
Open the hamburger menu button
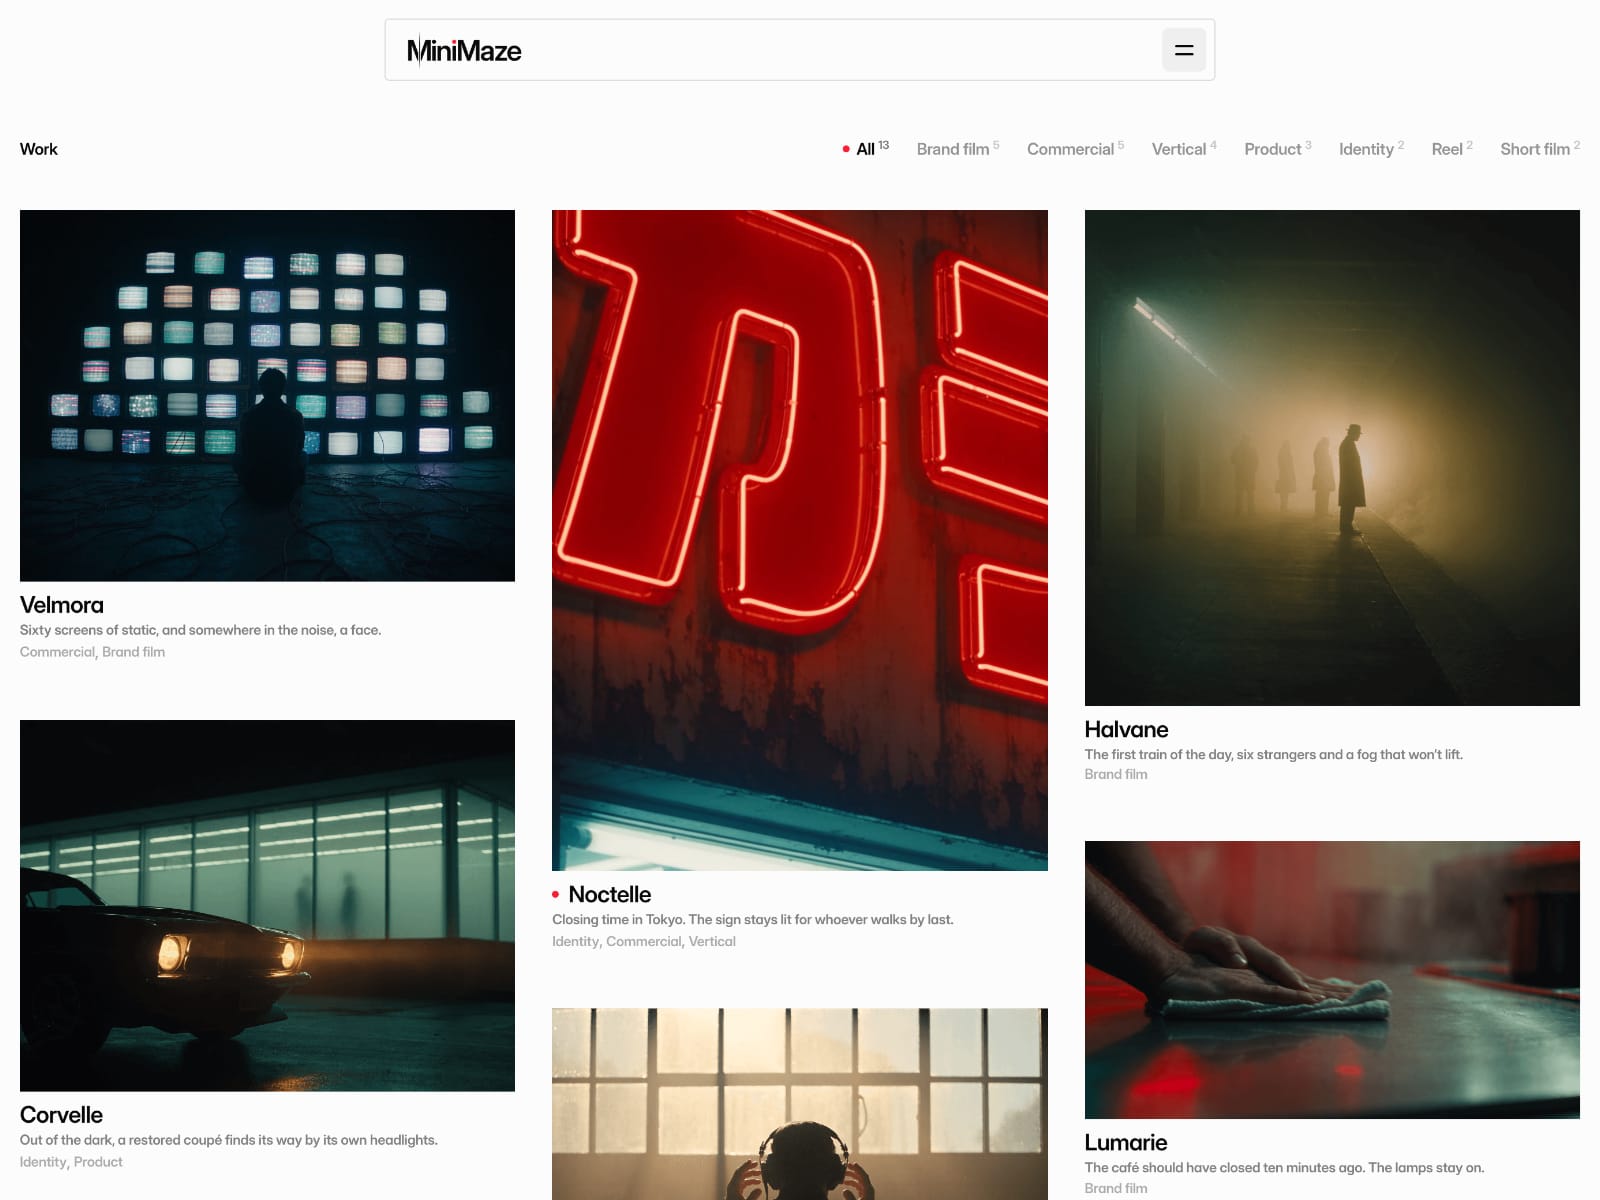1184,50
